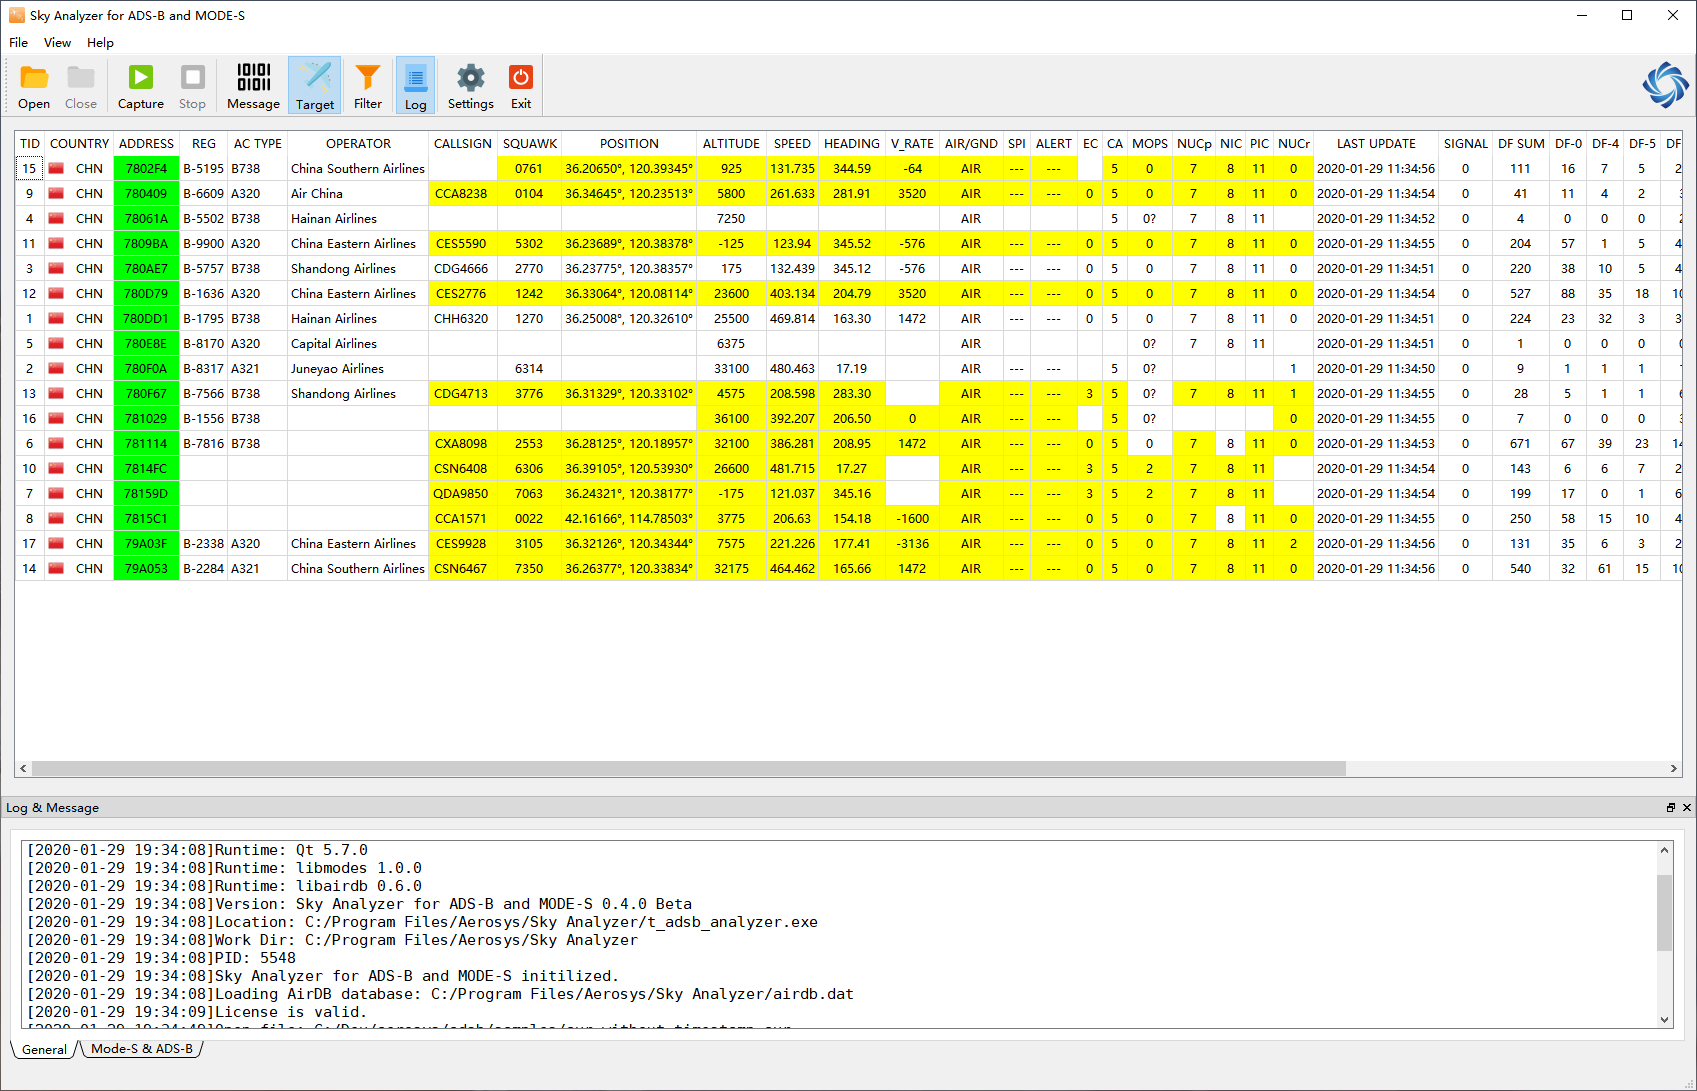Select address cell 780409
Viewport: 1697px width, 1091px height.
pos(146,193)
